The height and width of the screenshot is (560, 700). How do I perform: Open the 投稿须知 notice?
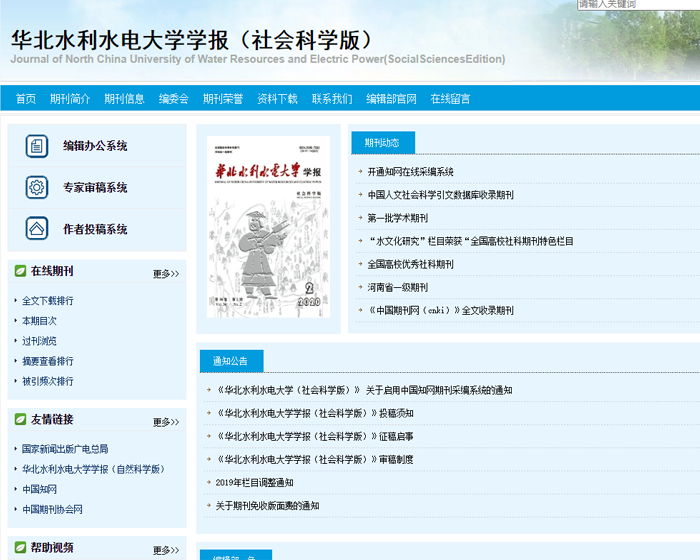pos(315,414)
